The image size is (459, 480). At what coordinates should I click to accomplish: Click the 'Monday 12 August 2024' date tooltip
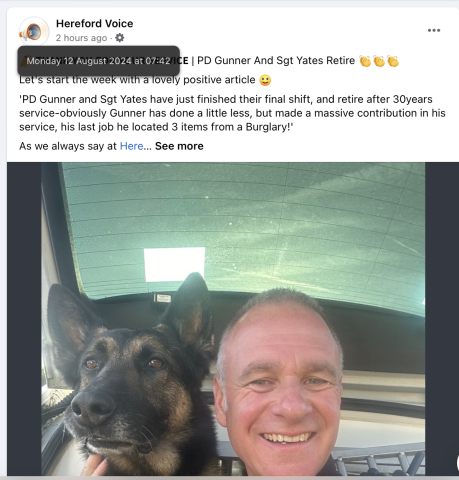pos(99,61)
